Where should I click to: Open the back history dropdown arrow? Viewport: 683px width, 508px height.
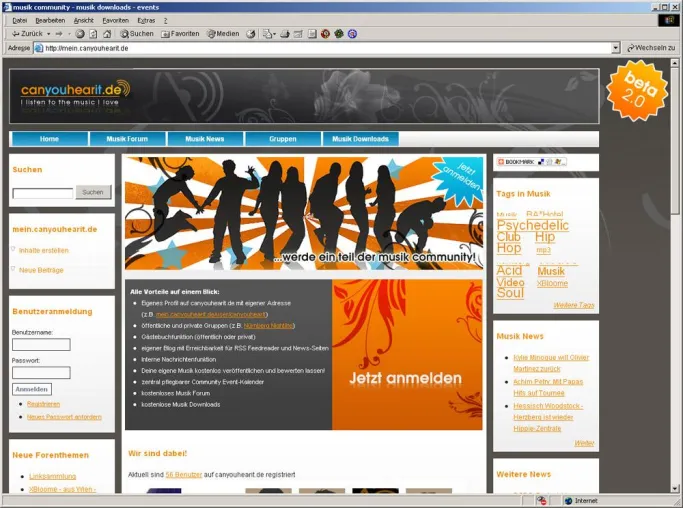pos(48,34)
